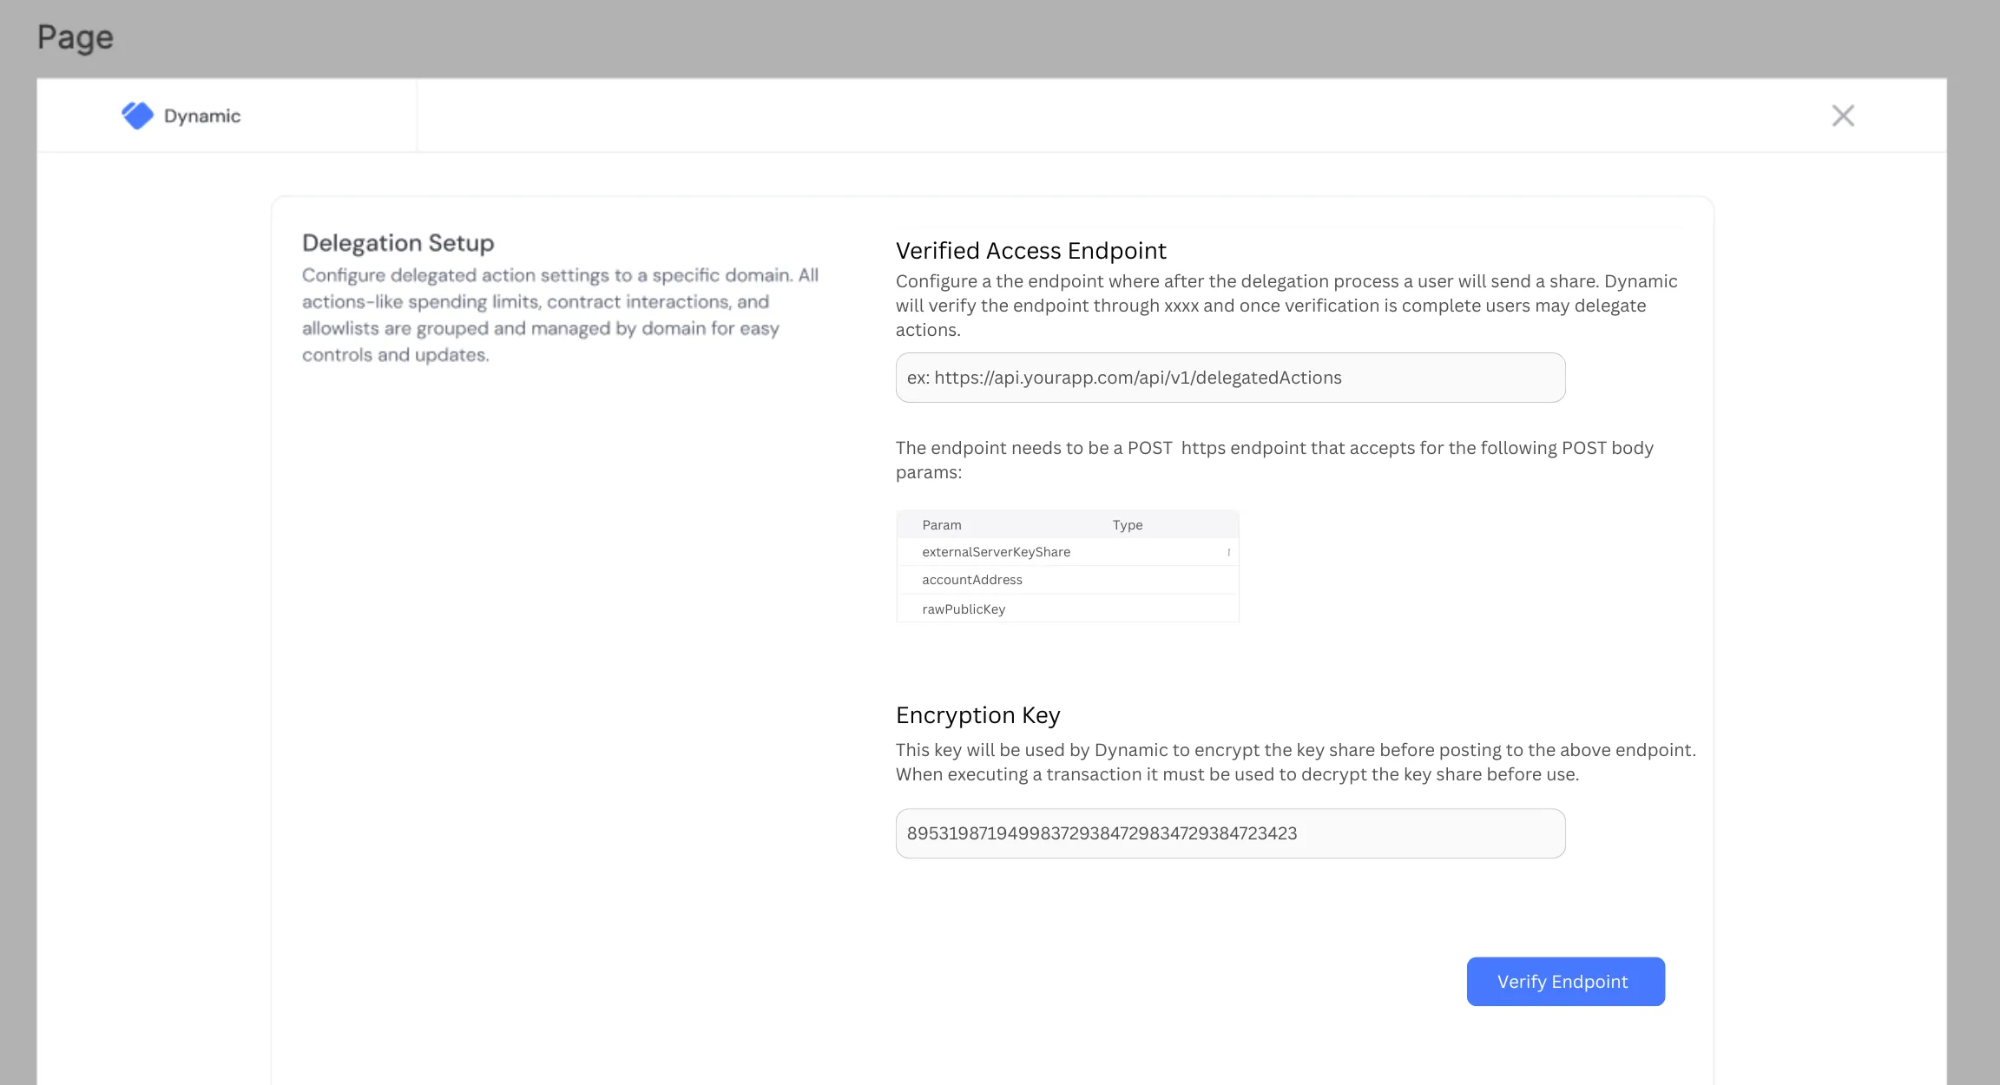Click the endpoint verification description paragraph

(1286, 305)
